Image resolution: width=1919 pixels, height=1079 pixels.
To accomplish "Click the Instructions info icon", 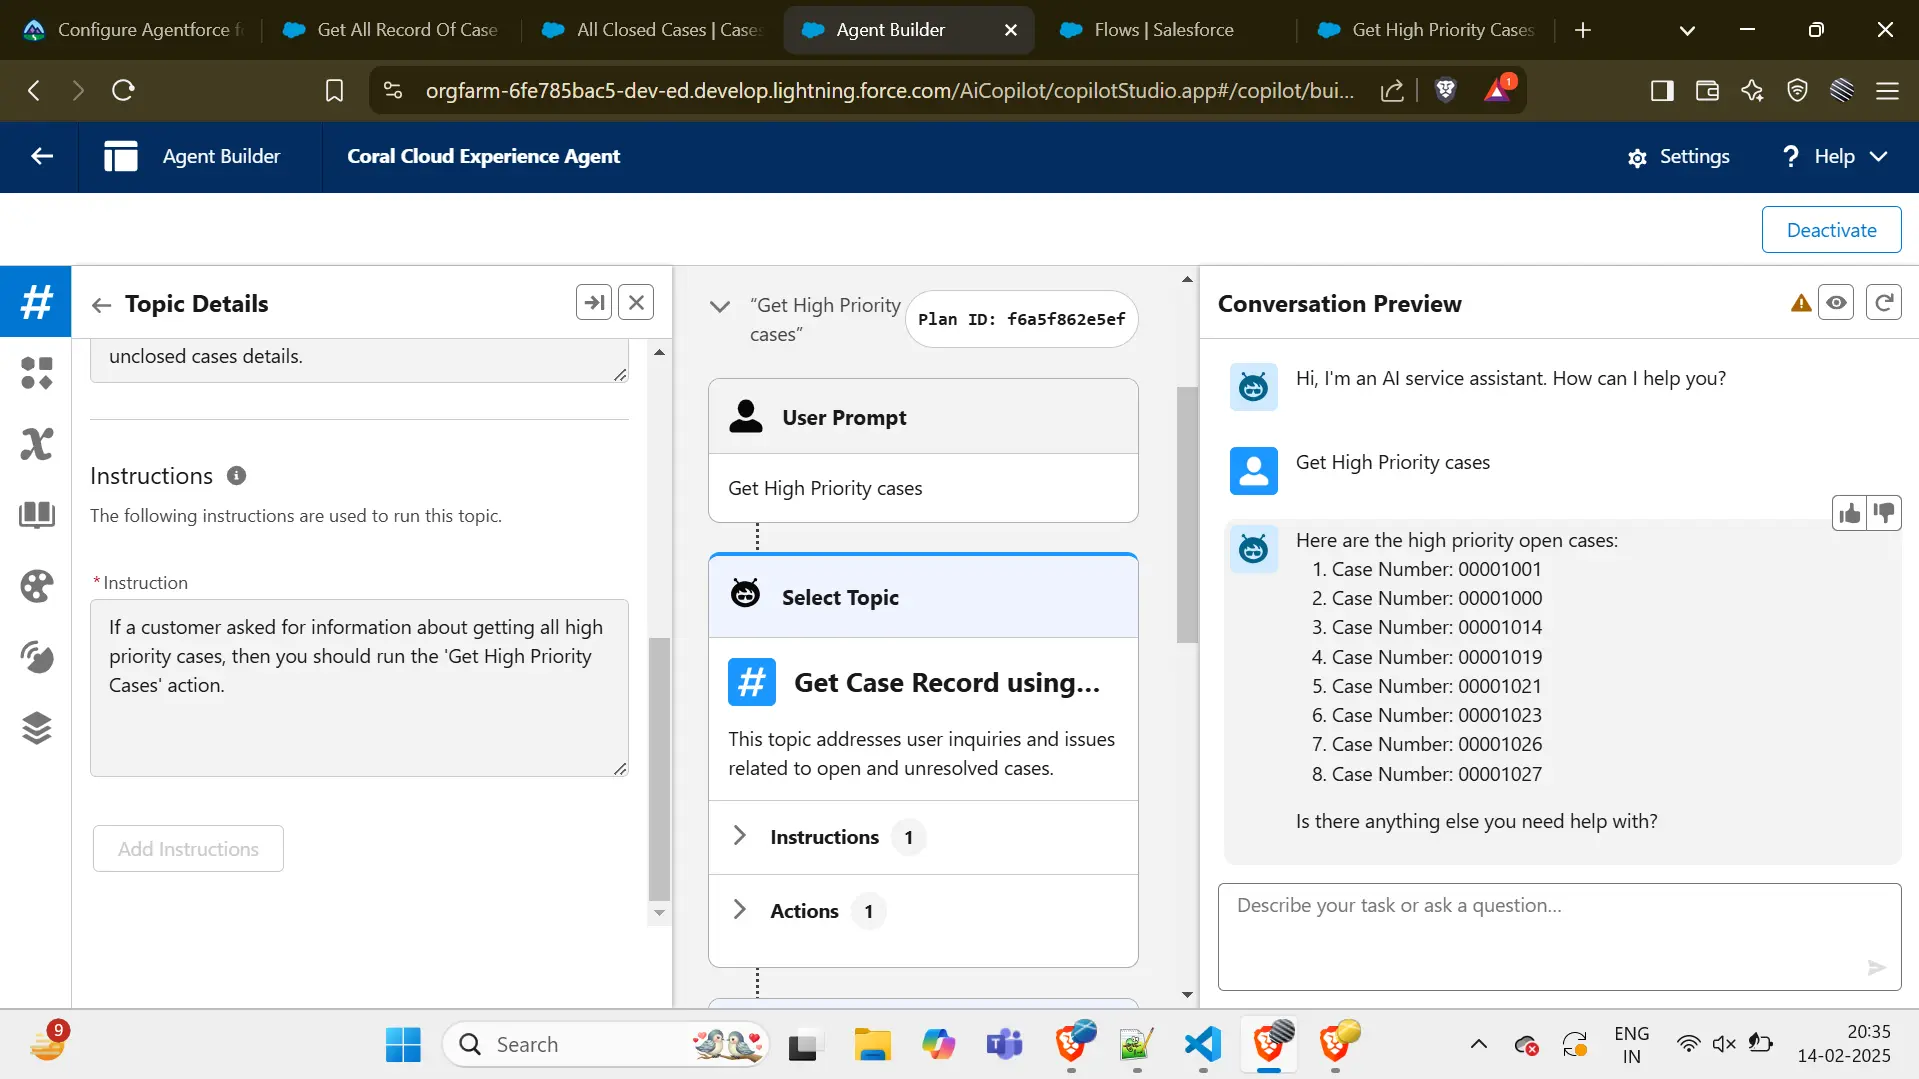I will 236,476.
